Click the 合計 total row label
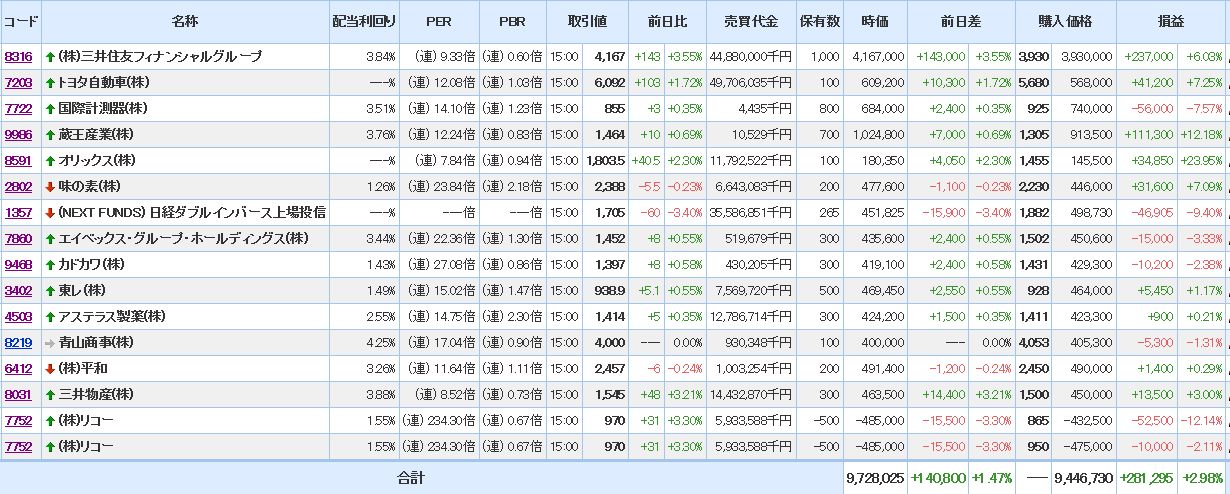This screenshot has height=494, width=1230. (x=410, y=478)
